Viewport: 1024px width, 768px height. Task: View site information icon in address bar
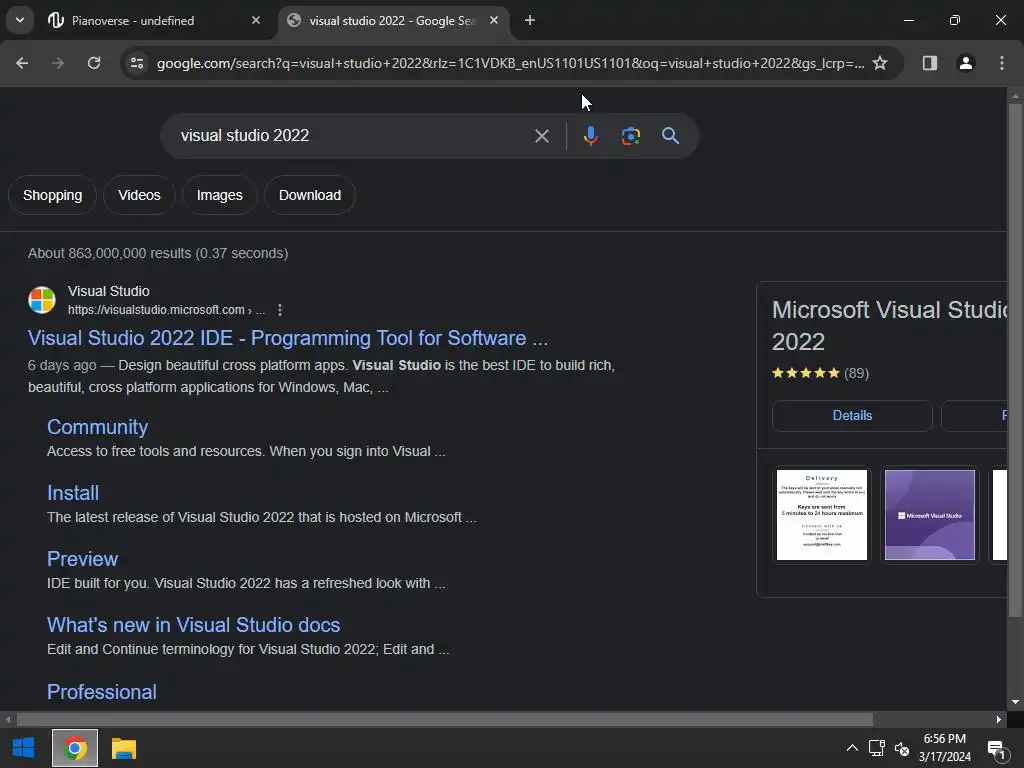137,63
